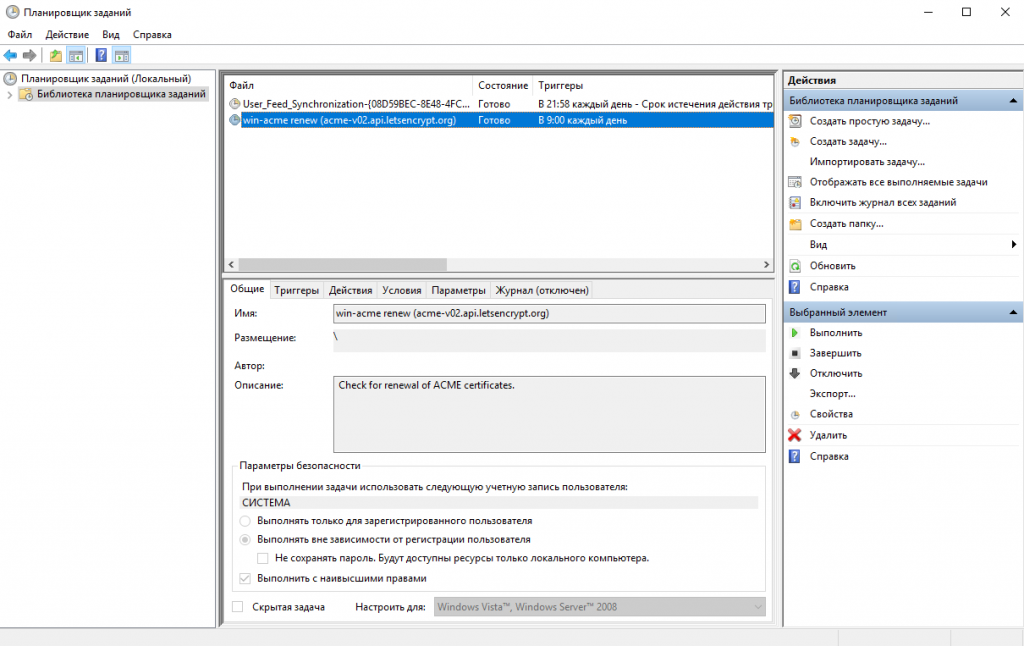Click the Up one level folder icon
Image resolution: width=1024 pixels, height=646 pixels.
56,56
